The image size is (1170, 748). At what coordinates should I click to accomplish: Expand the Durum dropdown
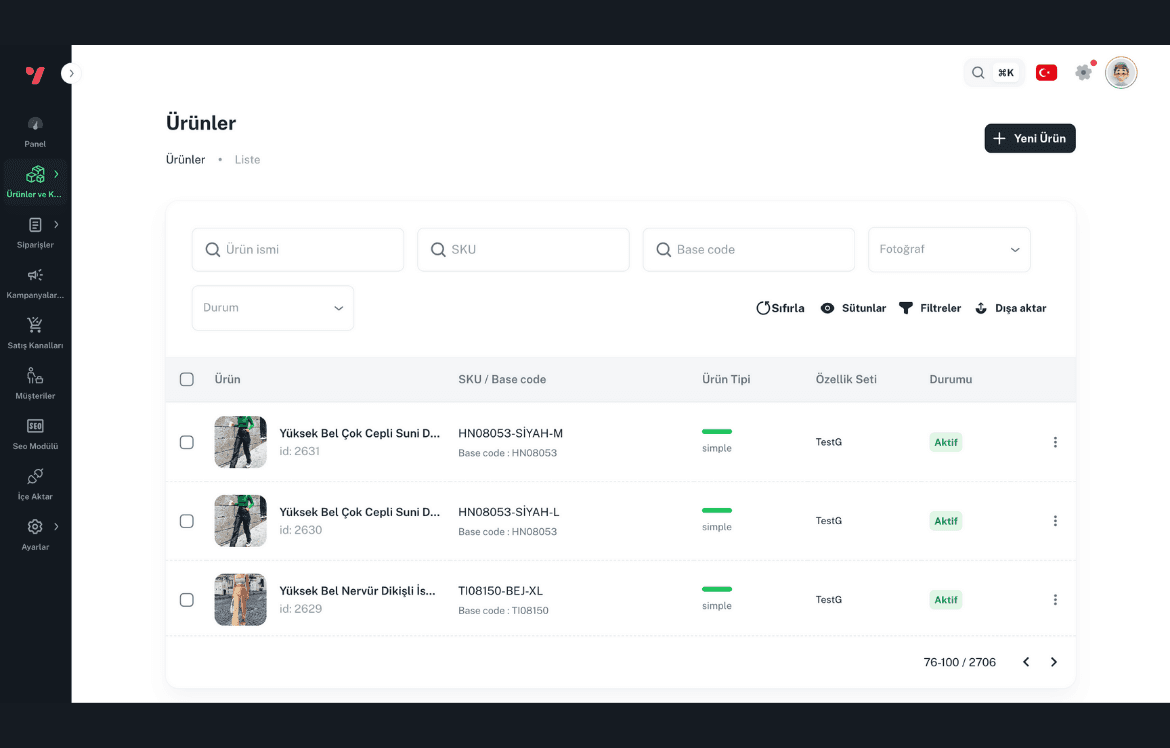[x=272, y=308]
